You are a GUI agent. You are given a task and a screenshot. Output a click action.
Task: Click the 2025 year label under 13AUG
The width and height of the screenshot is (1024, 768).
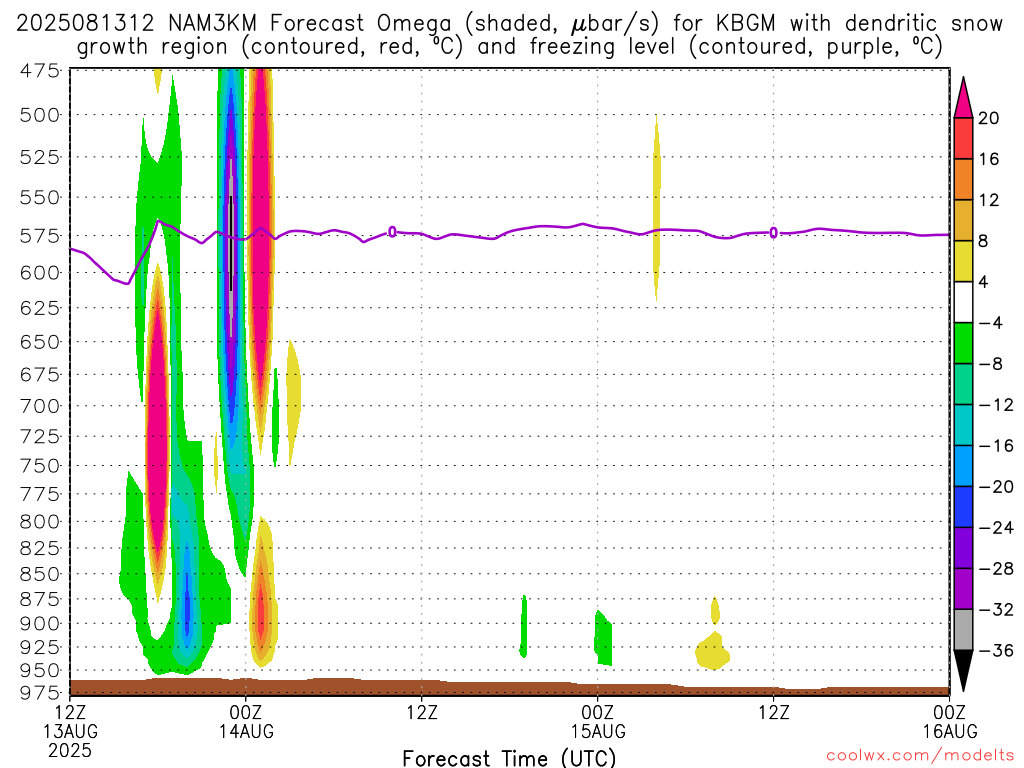70,750
